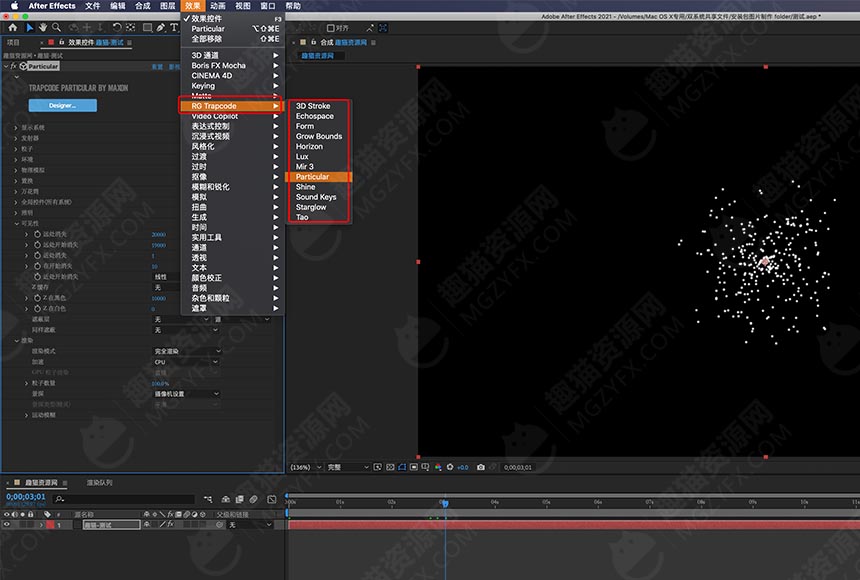The image size is (860, 580).
Task: Select the Zoom magnifier tool
Action: [56, 27]
